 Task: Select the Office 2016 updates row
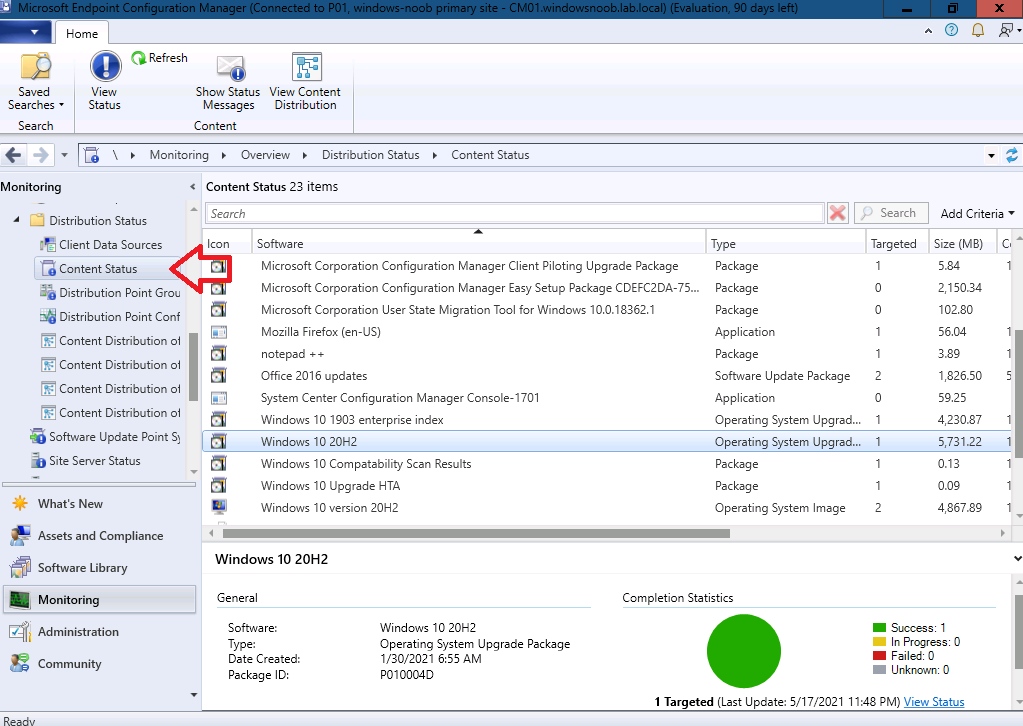pyautogui.click(x=606, y=376)
